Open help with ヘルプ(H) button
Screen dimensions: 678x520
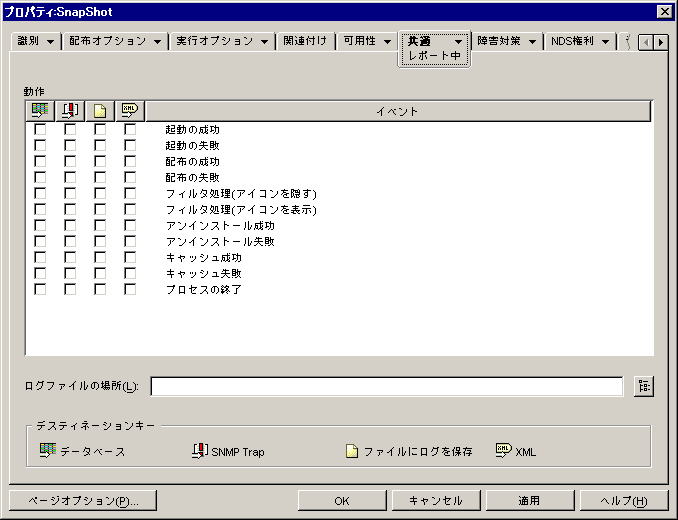click(x=624, y=501)
